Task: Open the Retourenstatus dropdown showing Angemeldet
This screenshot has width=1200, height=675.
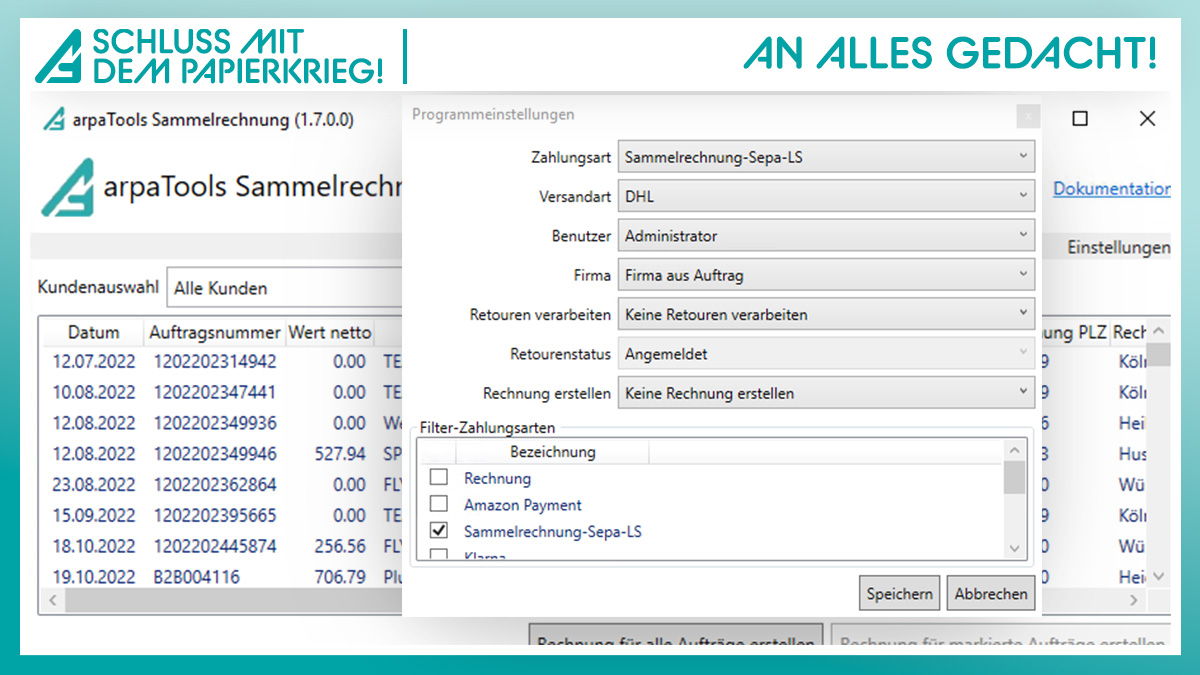Action: (826, 353)
